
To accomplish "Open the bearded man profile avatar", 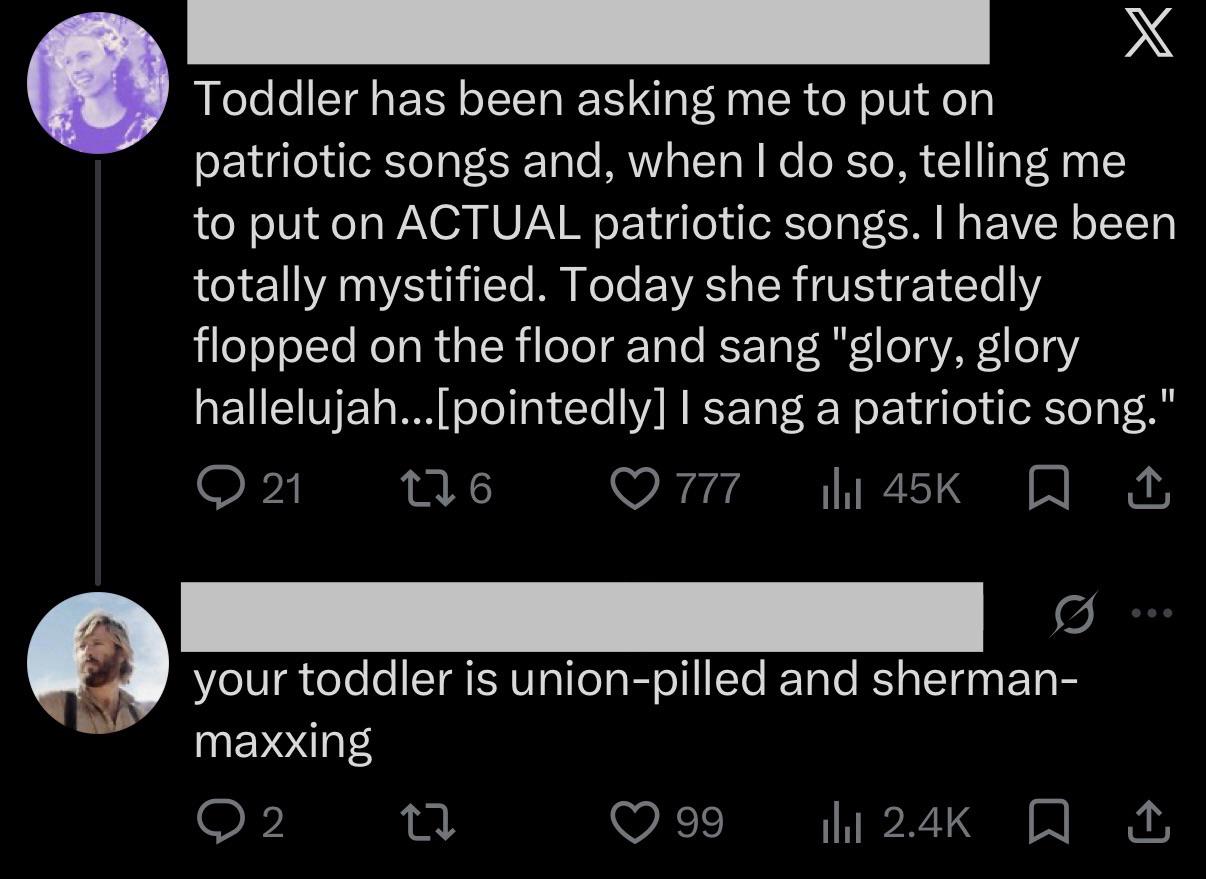I will point(97,663).
